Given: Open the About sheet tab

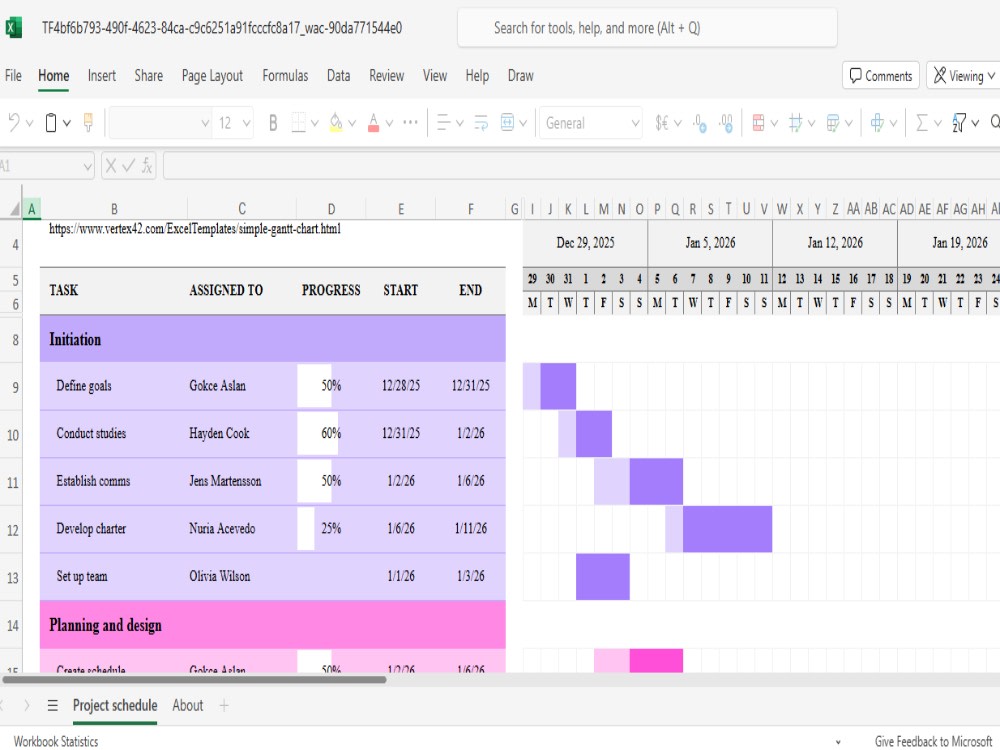Looking at the screenshot, I should click(188, 705).
